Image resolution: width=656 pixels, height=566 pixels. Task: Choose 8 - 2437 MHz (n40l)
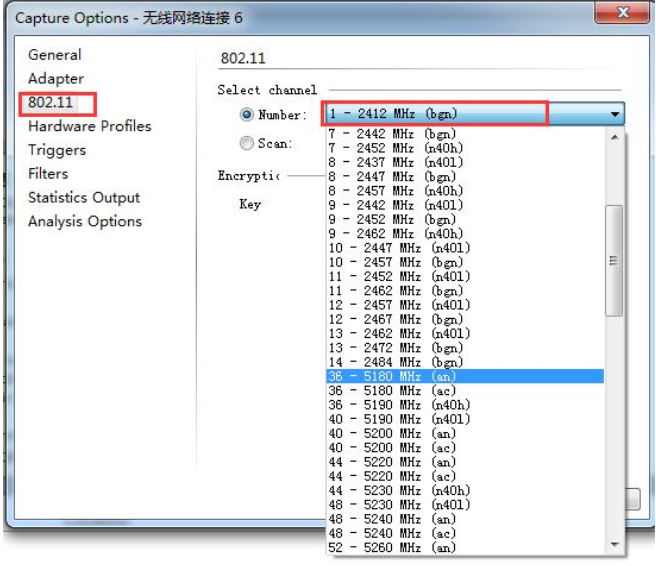[x=465, y=162]
